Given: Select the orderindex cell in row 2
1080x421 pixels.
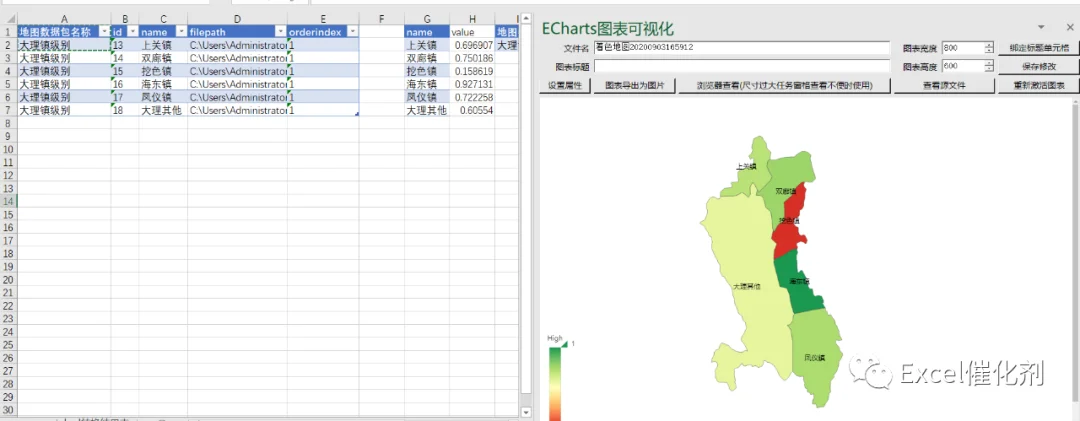Looking at the screenshot, I should (x=323, y=45).
